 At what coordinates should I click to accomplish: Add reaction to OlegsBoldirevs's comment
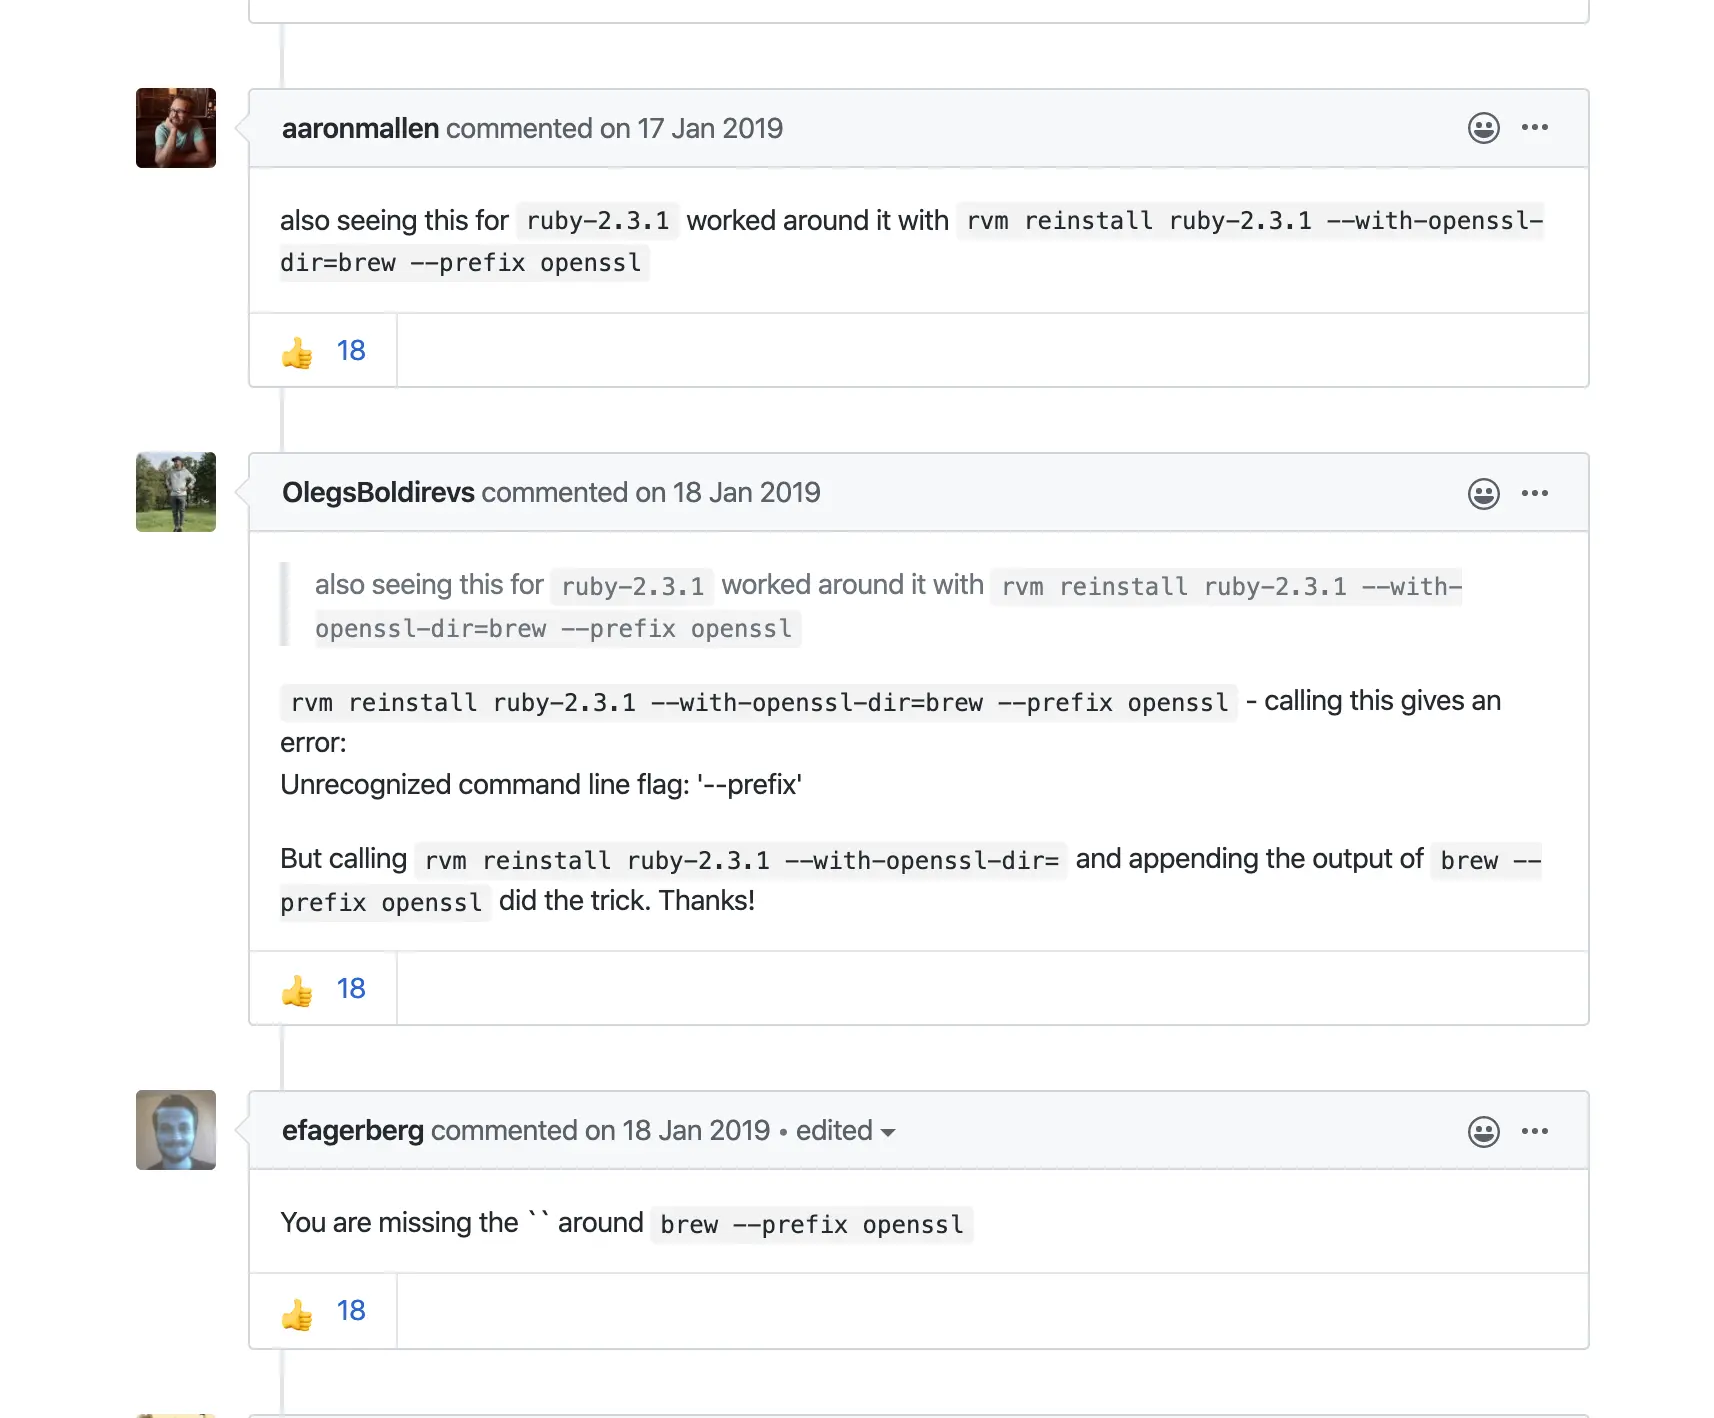(1483, 493)
